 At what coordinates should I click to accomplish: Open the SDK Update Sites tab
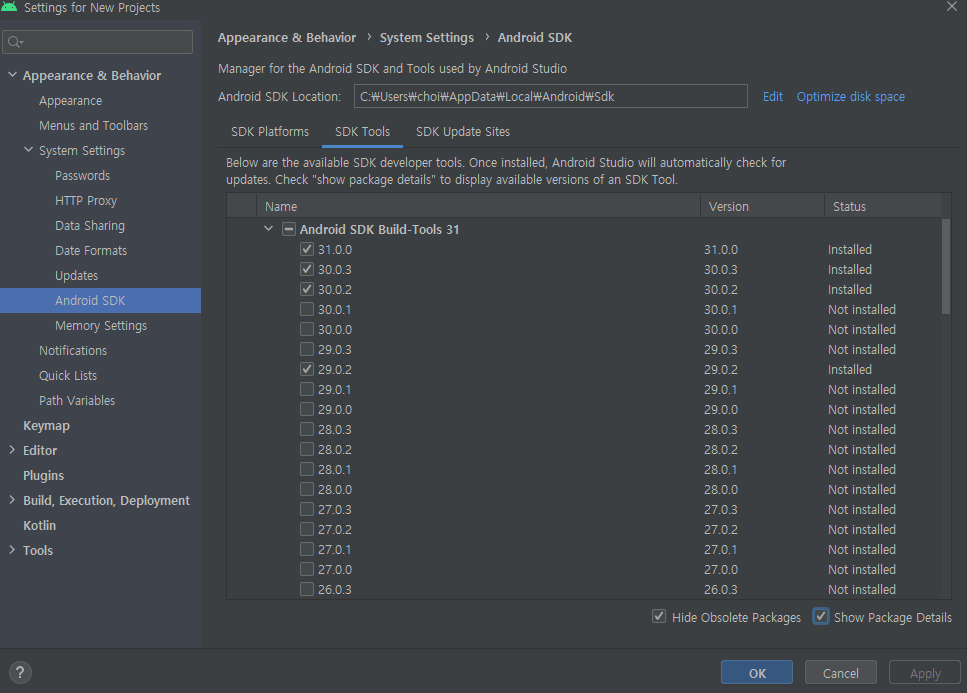463,132
